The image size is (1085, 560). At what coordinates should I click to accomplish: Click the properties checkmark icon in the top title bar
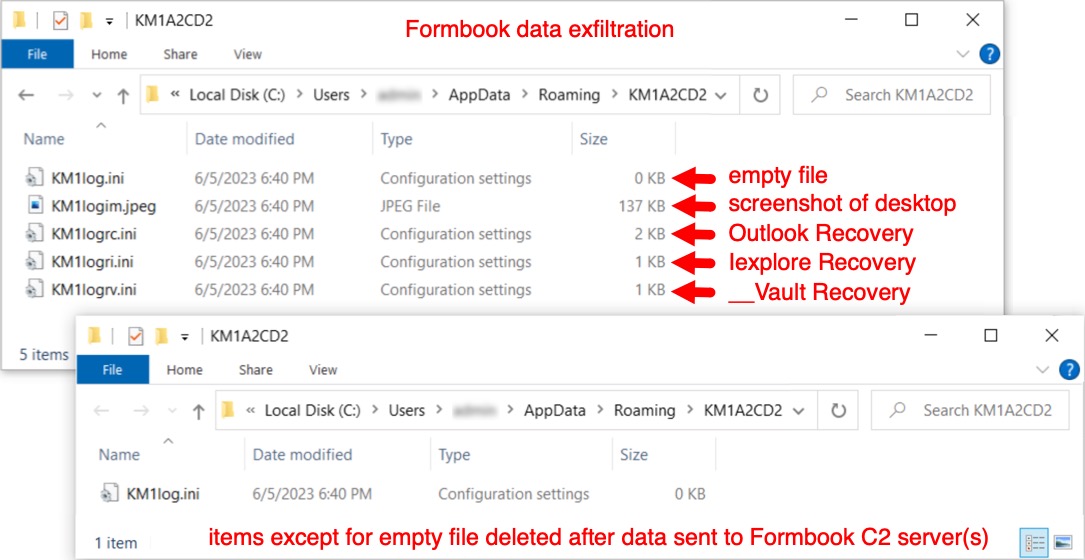point(62,21)
